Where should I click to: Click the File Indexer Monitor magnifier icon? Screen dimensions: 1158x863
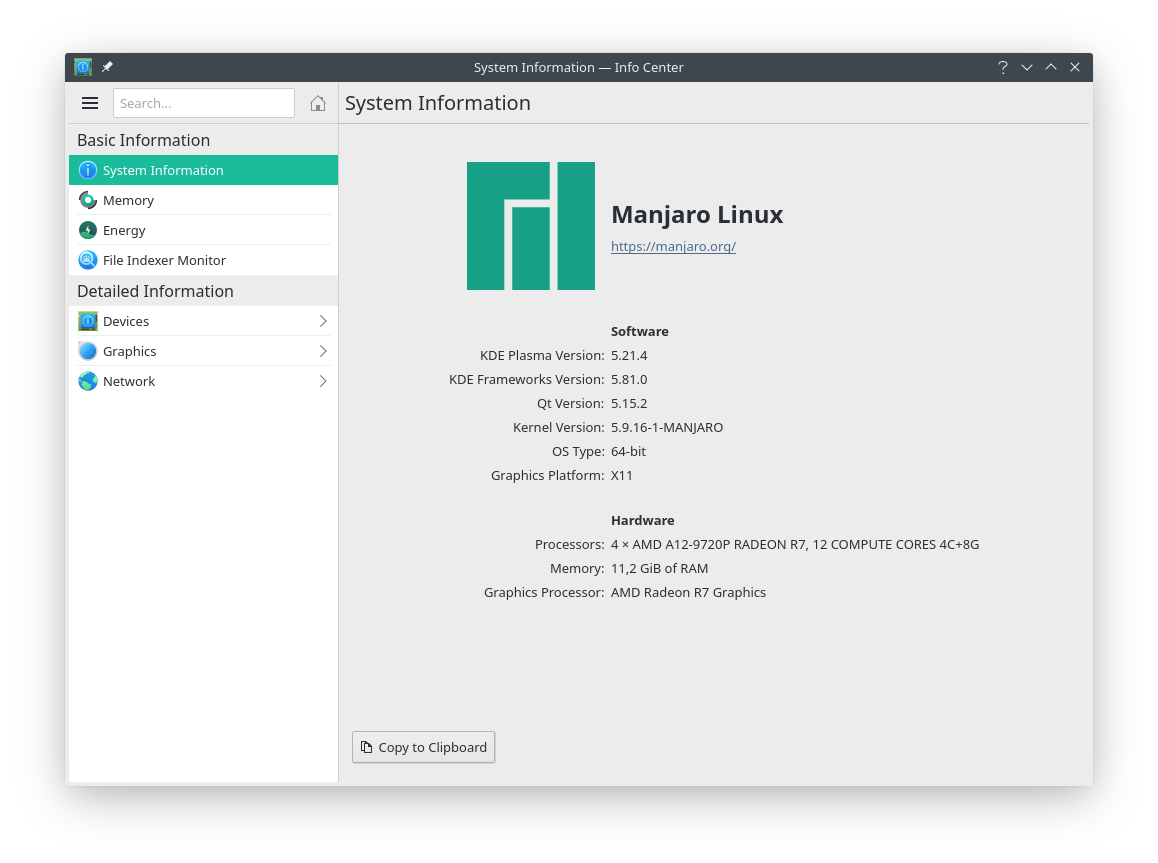tap(88, 261)
